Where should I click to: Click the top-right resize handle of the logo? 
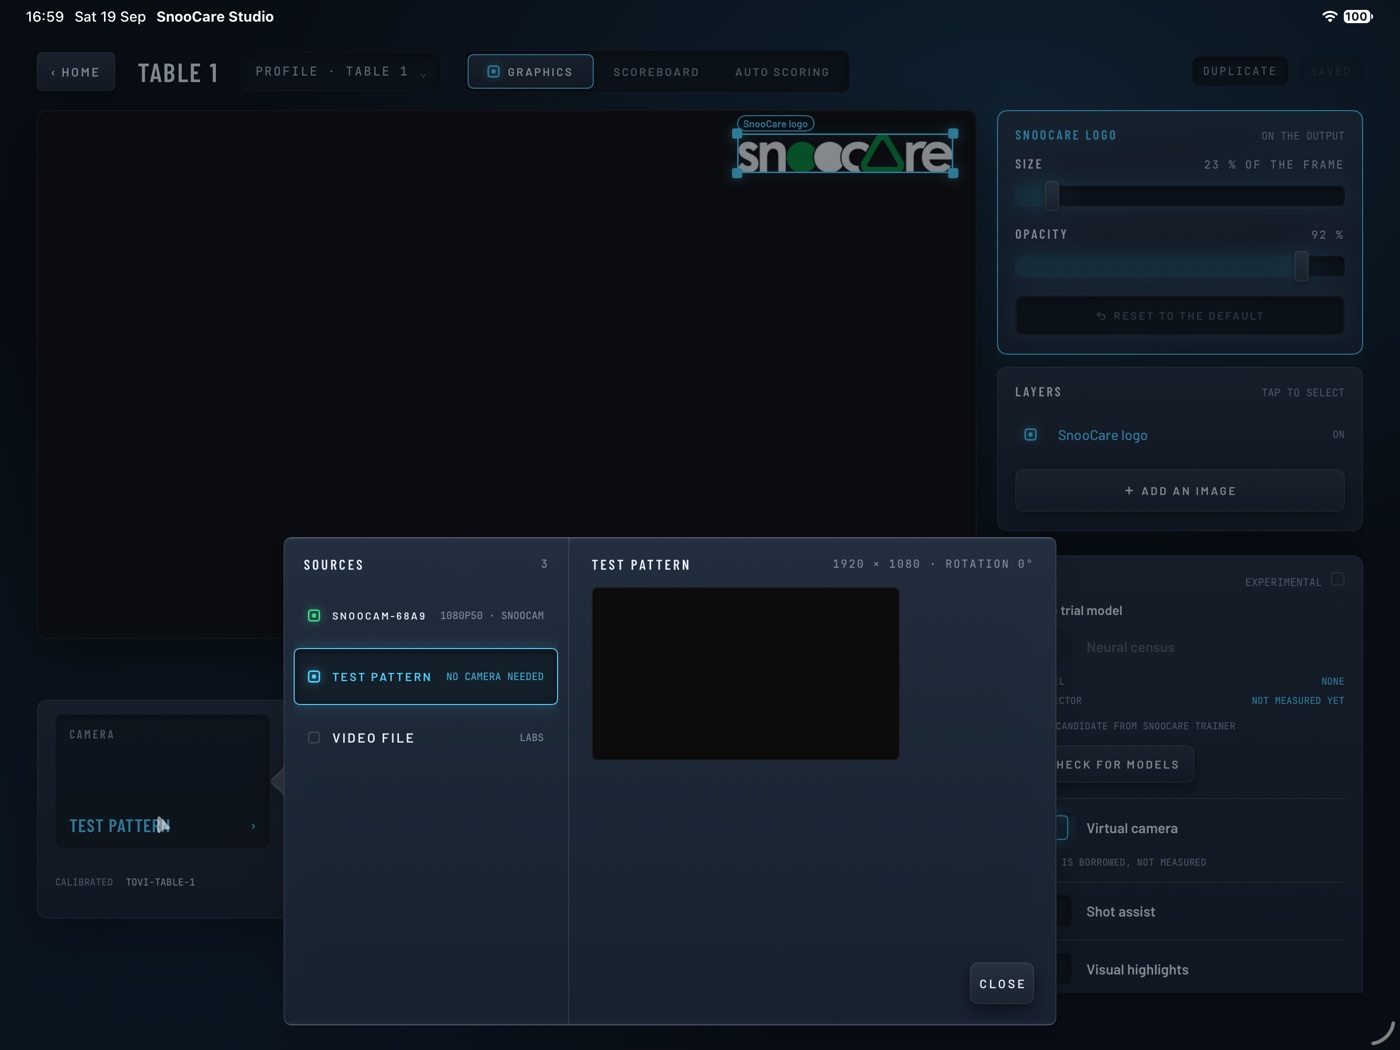[x=953, y=134]
